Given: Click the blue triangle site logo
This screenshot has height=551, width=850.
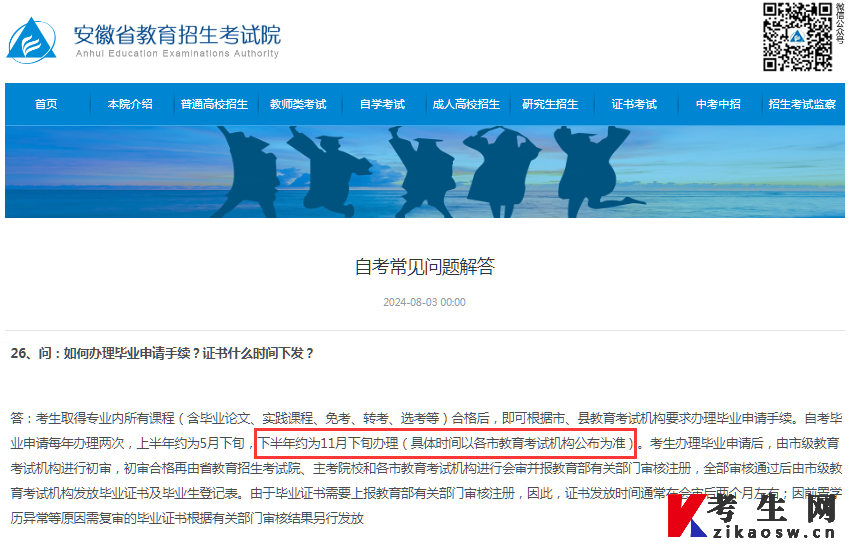Looking at the screenshot, I should click(31, 40).
